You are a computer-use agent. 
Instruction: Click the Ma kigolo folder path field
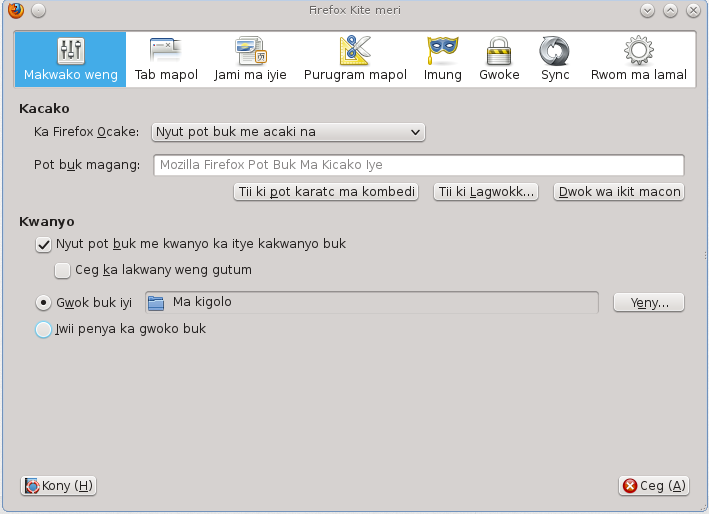[x=372, y=302]
